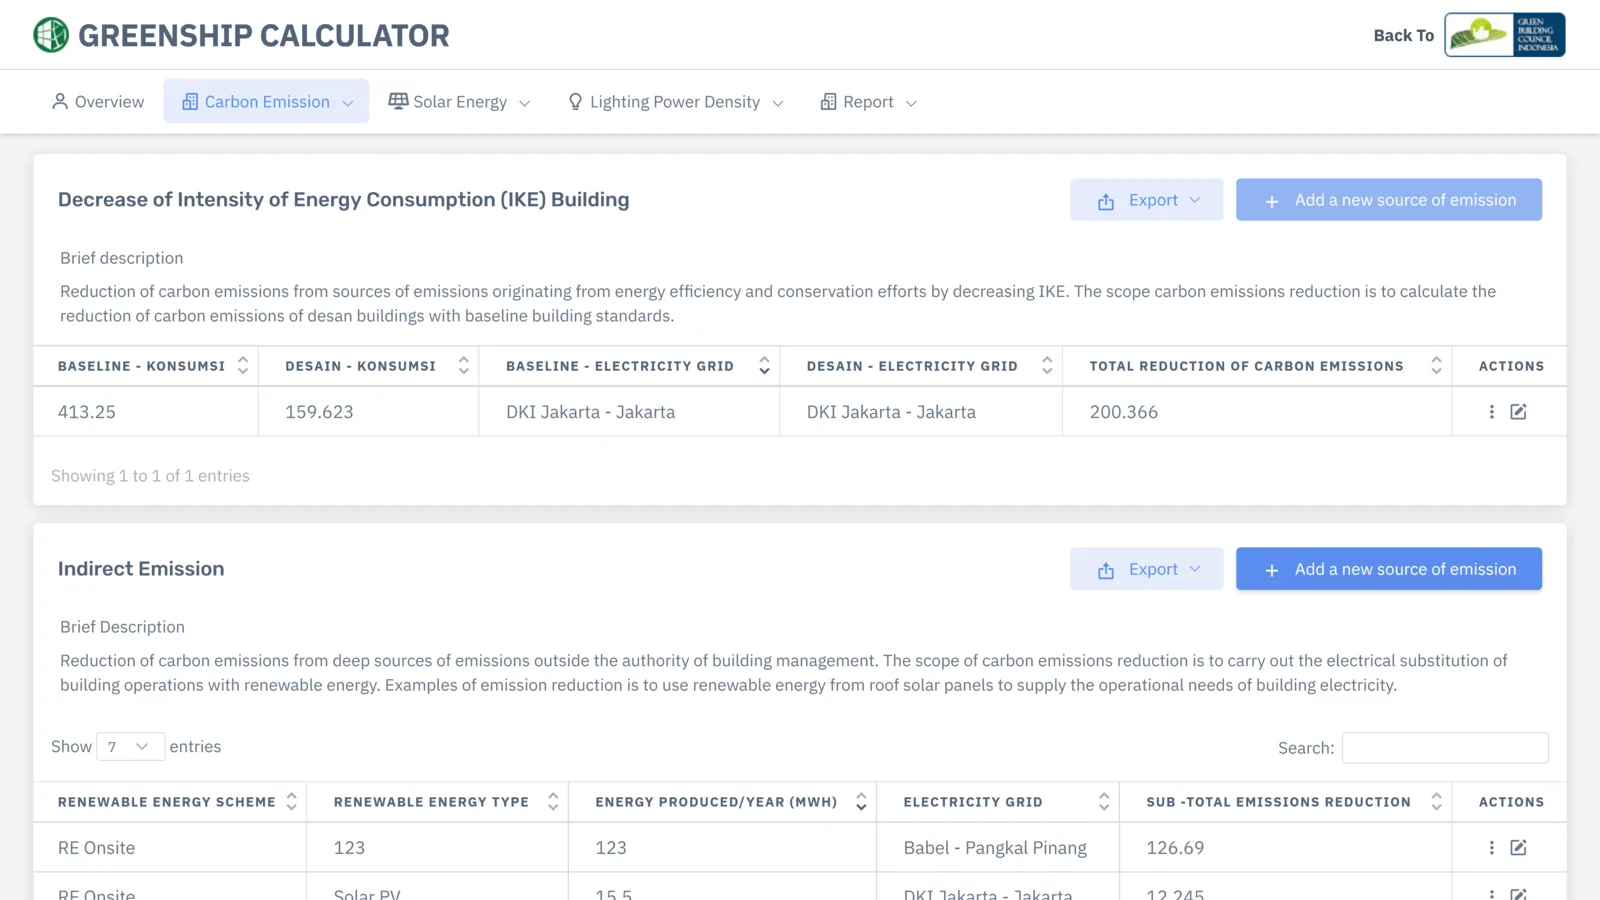This screenshot has height=900, width=1600.
Task: Click the 200.366 total reduction value
Action: [x=1124, y=412]
